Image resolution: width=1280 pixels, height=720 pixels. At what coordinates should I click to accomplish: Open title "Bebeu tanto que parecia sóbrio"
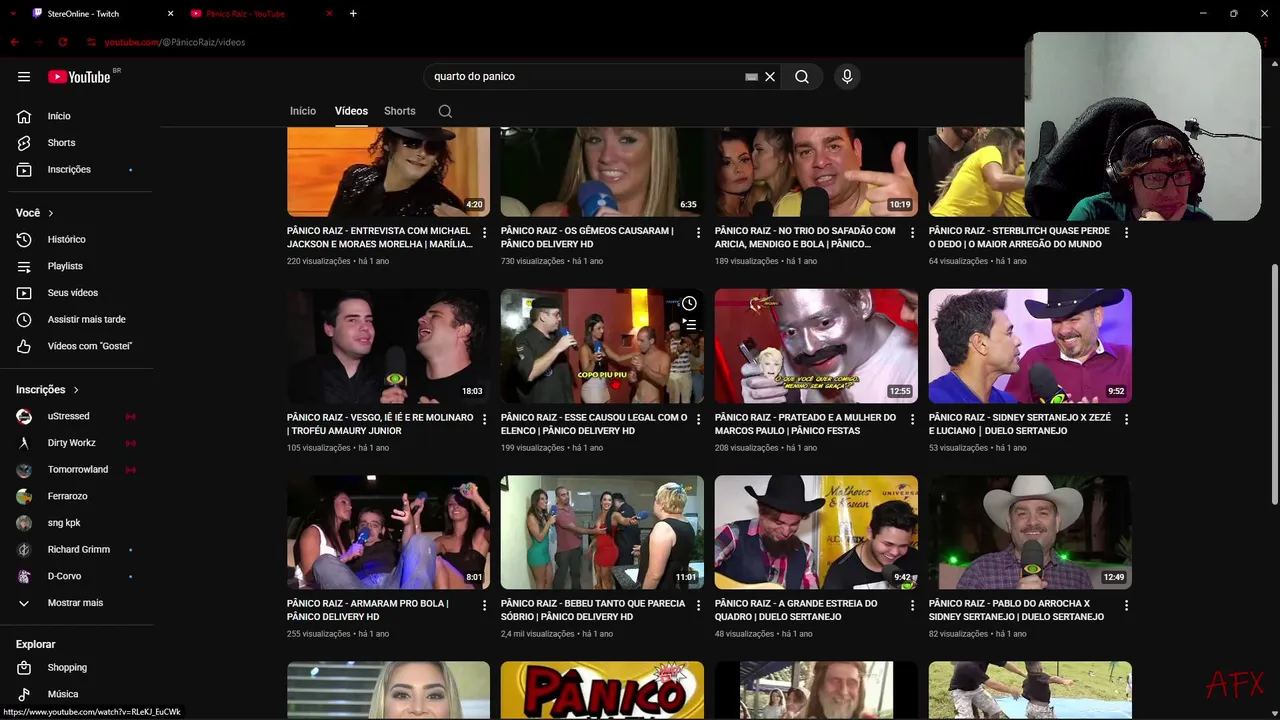pyautogui.click(x=593, y=610)
